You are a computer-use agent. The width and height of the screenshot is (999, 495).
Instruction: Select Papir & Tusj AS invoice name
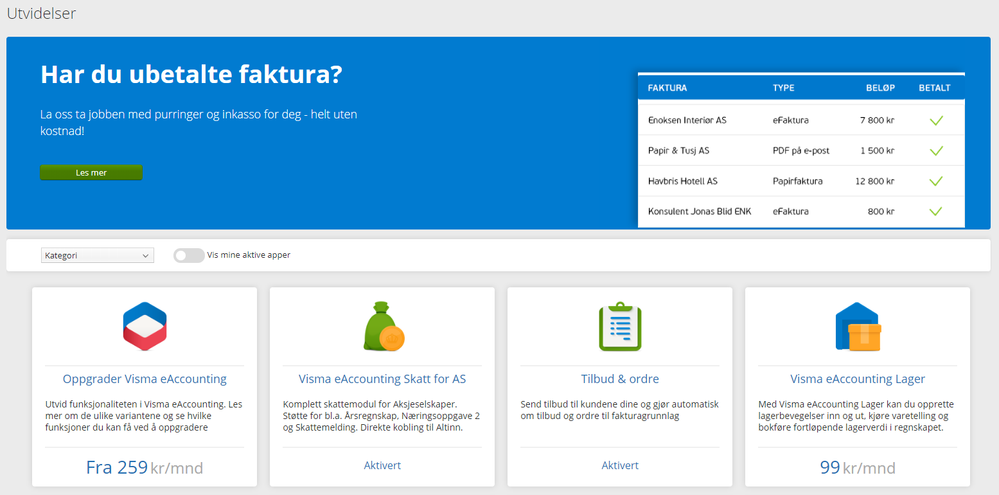679,151
